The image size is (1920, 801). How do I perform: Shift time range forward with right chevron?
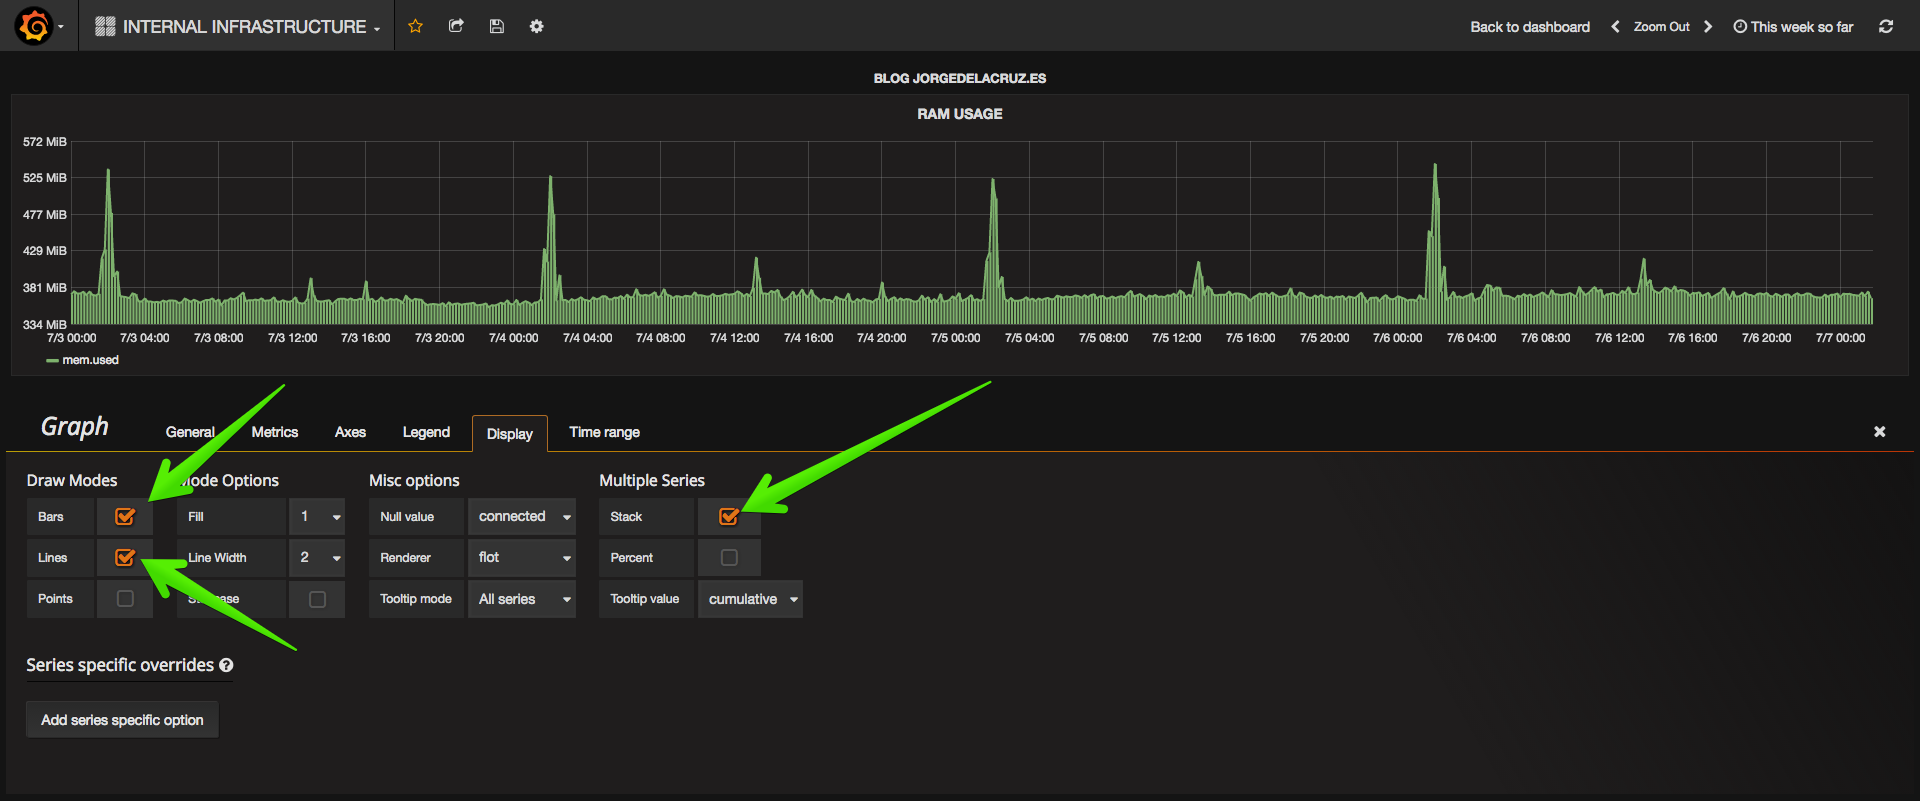point(1708,27)
